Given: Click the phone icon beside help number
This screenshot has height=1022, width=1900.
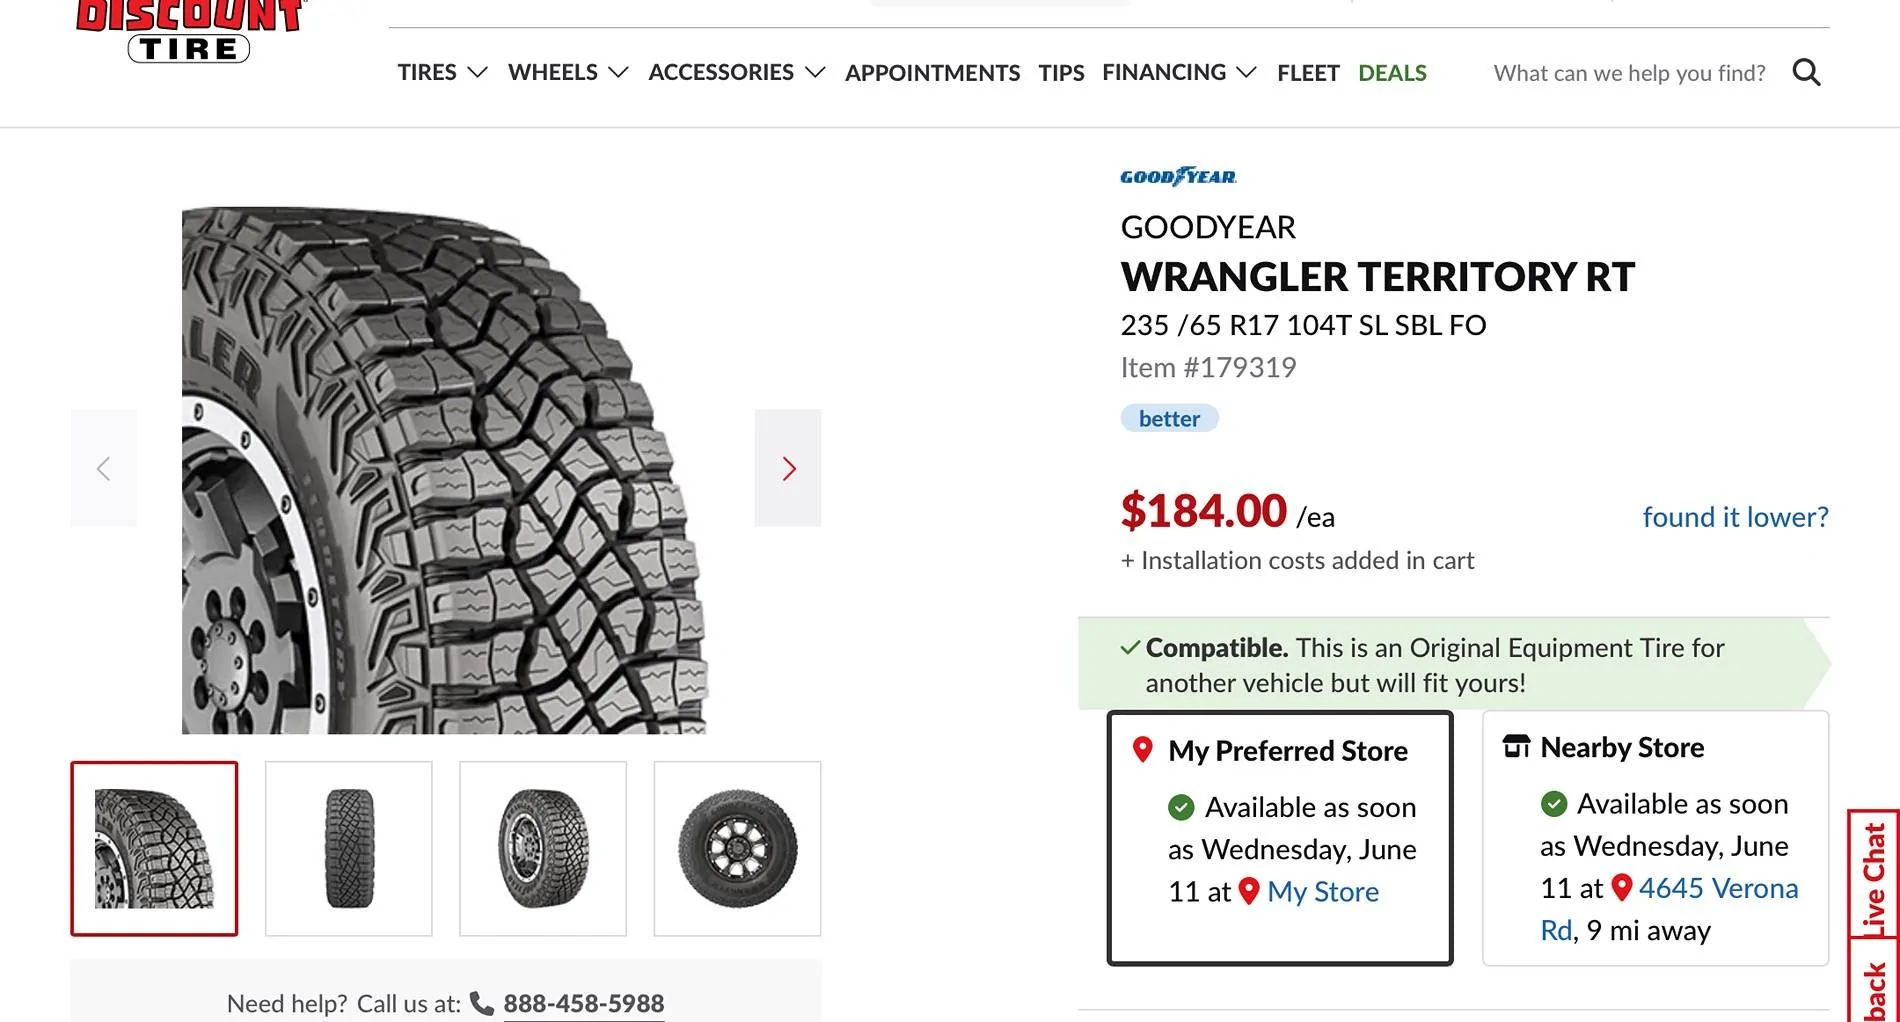Looking at the screenshot, I should 482,1003.
